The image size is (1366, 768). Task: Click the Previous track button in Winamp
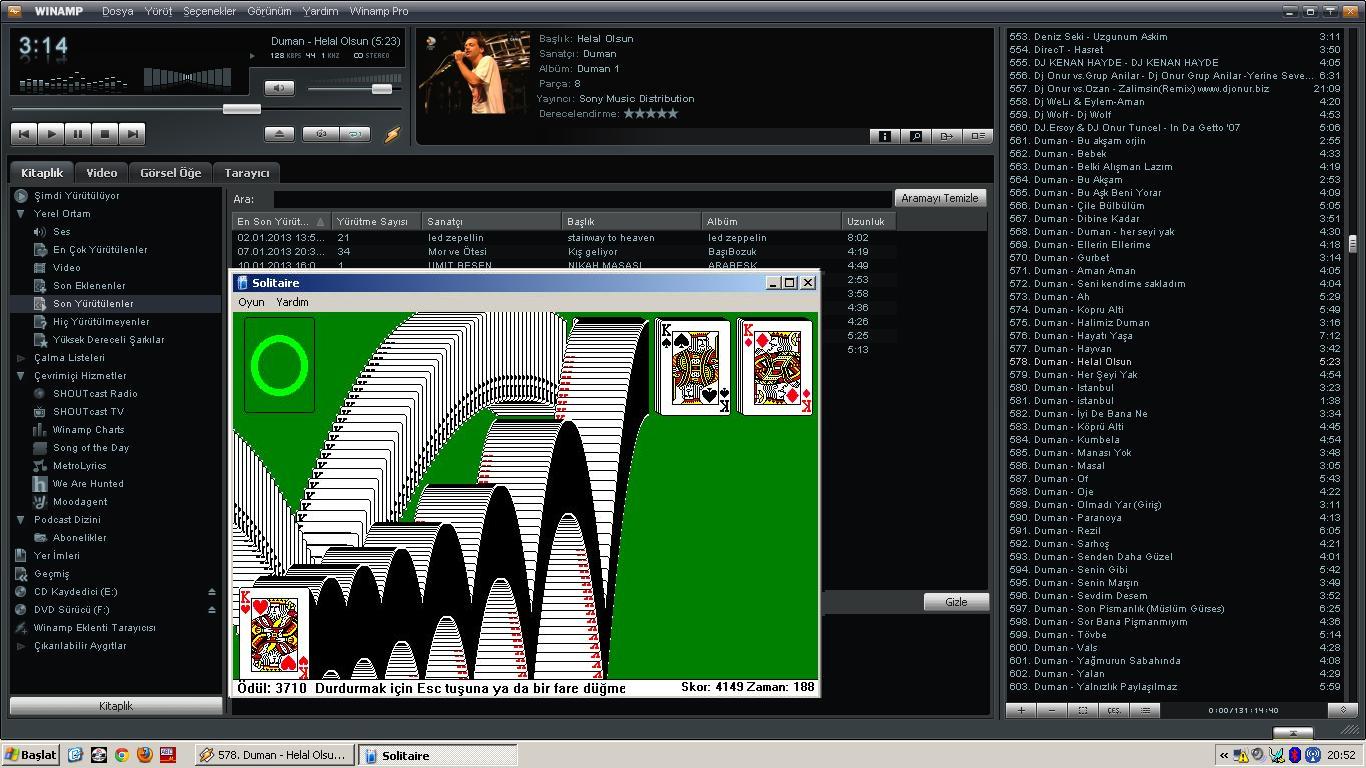(24, 133)
